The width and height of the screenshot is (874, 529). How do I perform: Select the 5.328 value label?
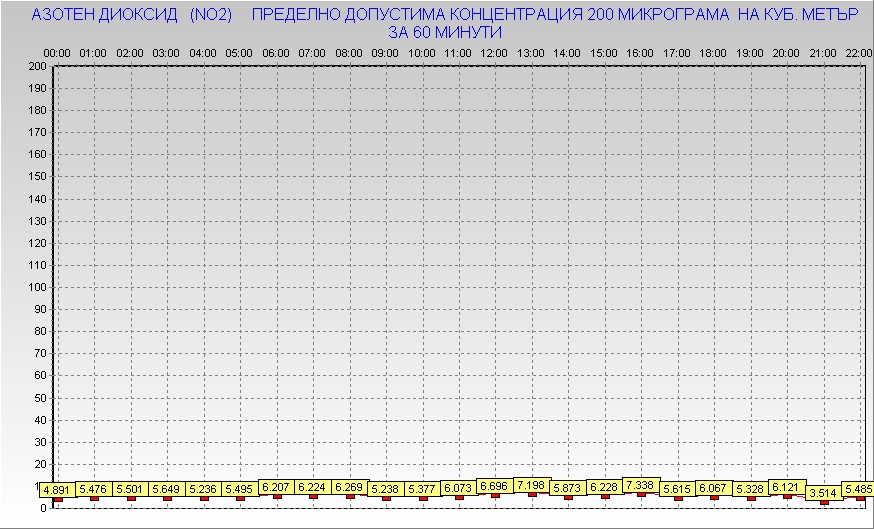(750, 489)
